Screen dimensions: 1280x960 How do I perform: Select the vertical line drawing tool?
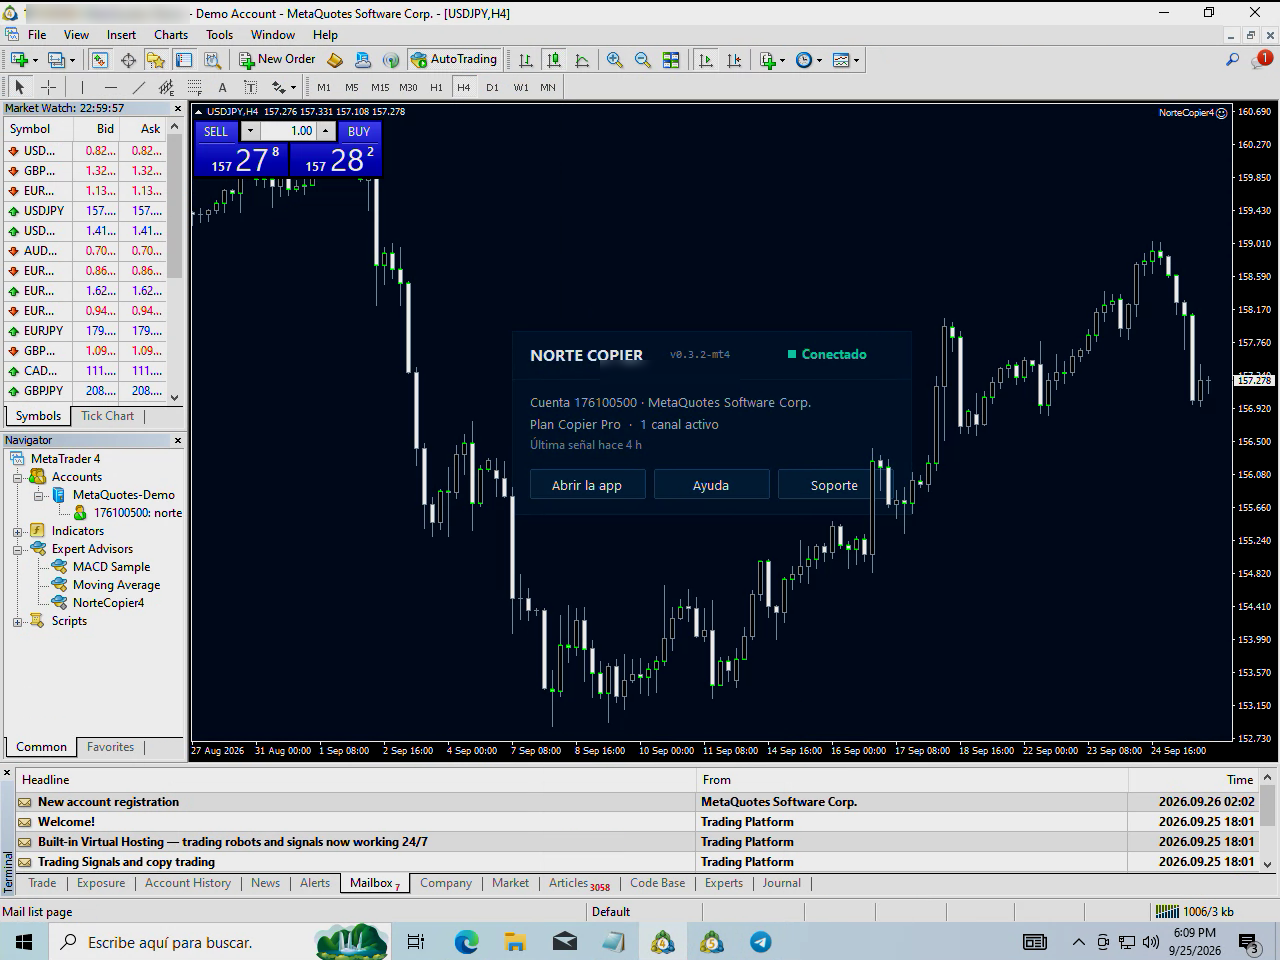tap(82, 87)
